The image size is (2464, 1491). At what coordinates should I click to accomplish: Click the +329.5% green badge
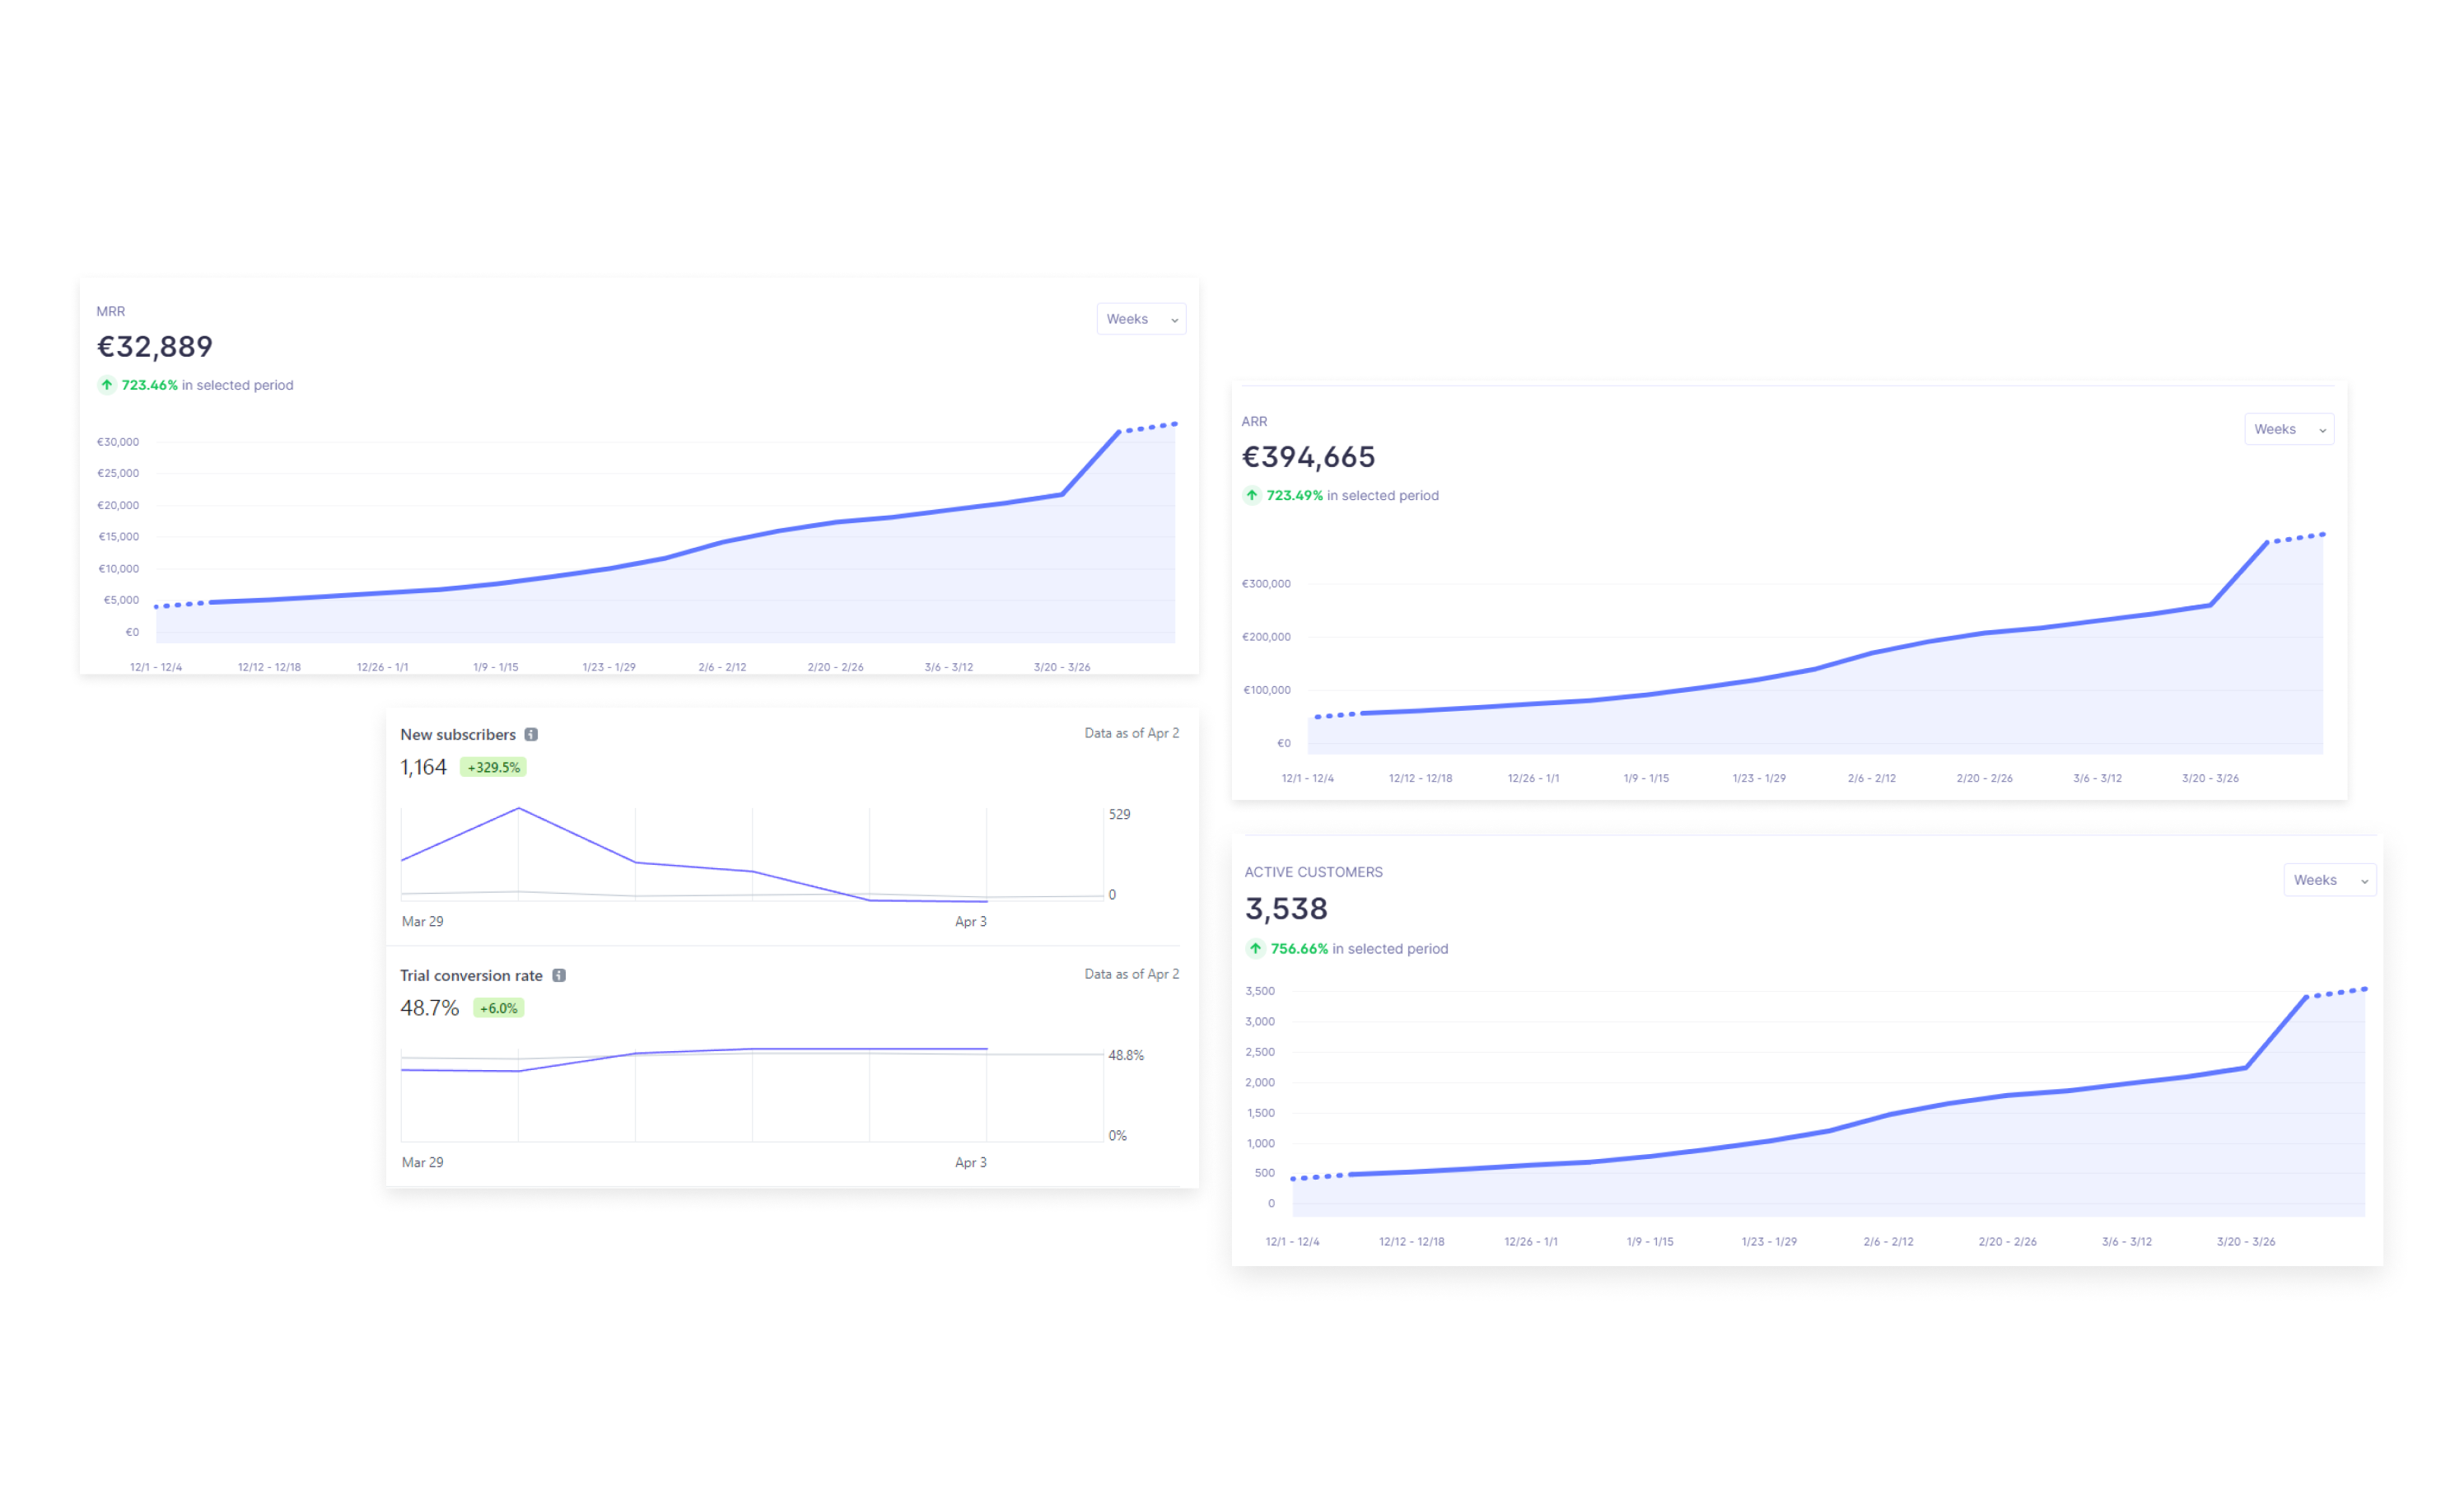tap(493, 767)
